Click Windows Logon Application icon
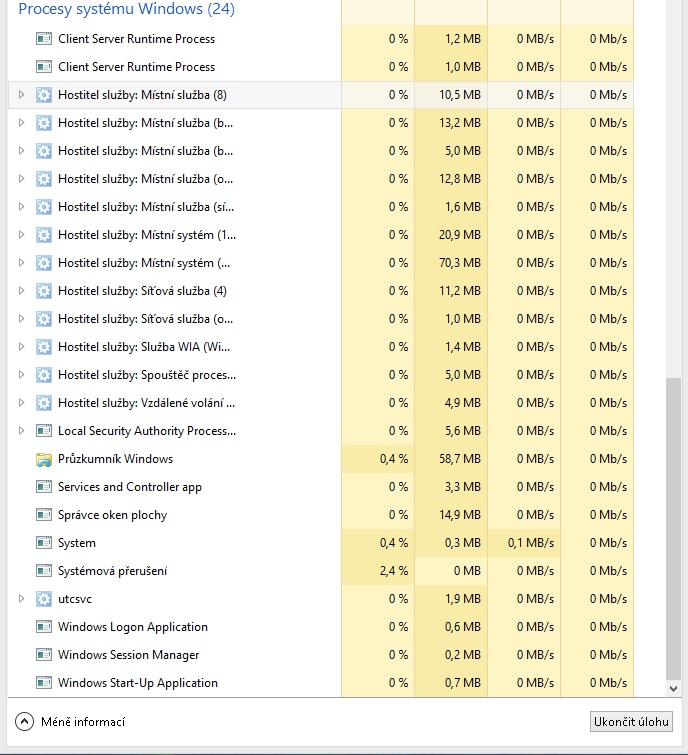 [44, 627]
